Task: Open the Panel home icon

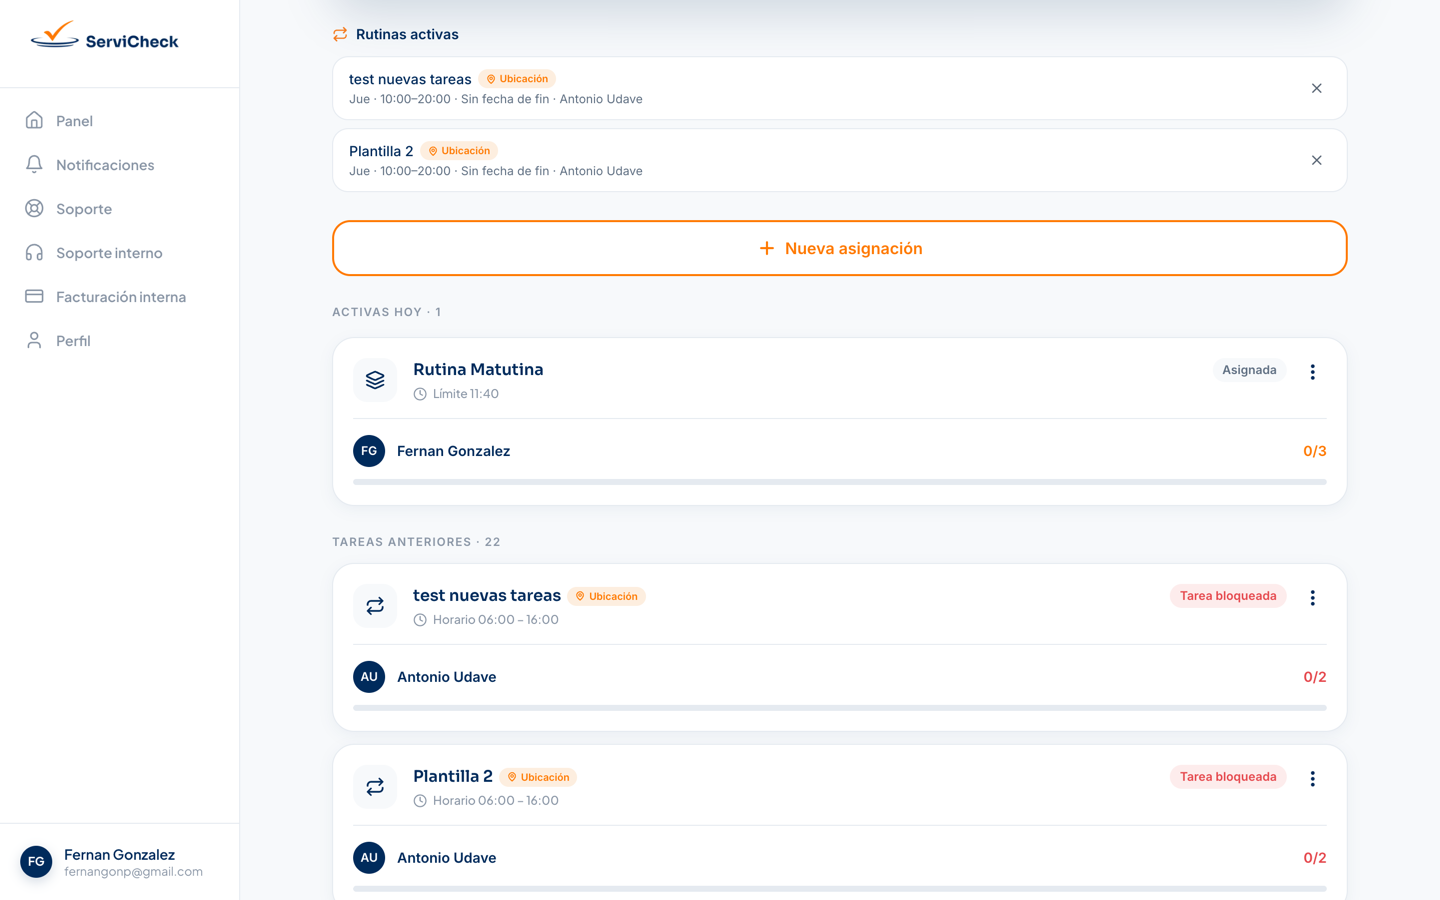Action: (x=34, y=121)
